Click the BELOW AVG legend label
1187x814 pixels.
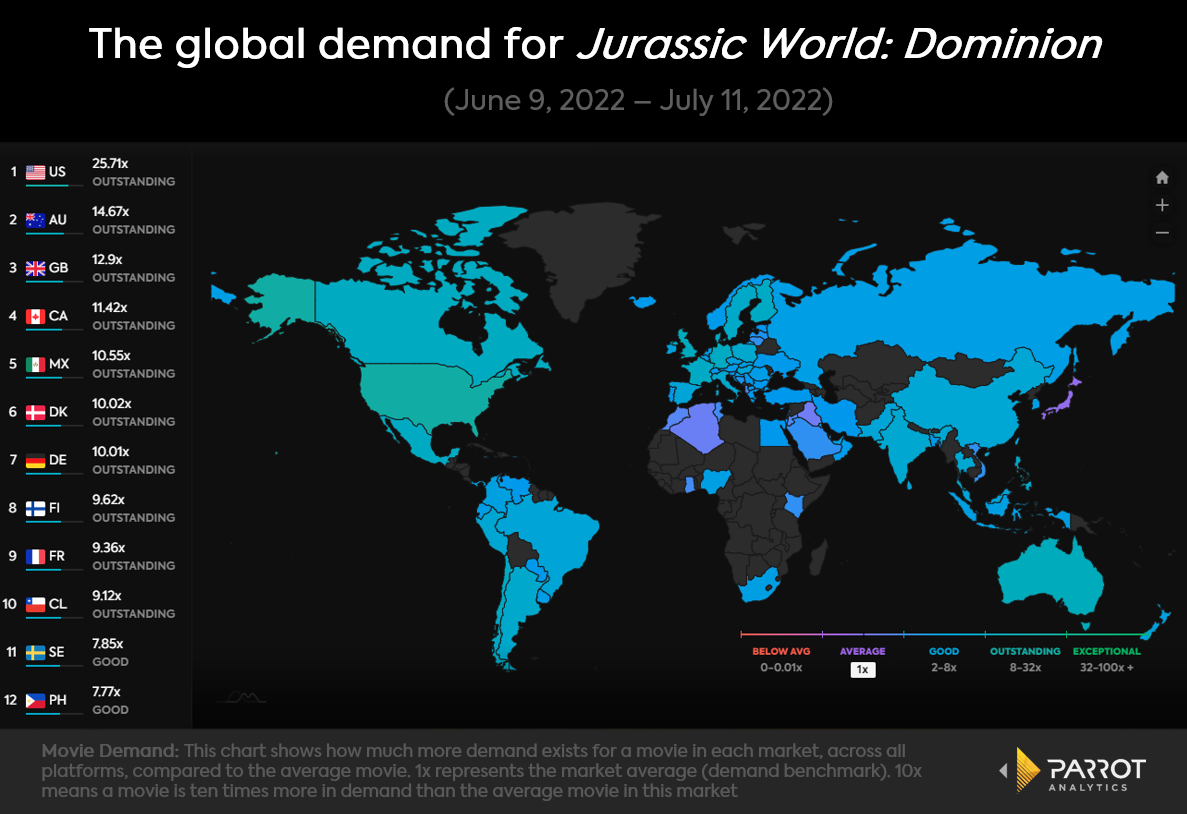click(x=781, y=651)
